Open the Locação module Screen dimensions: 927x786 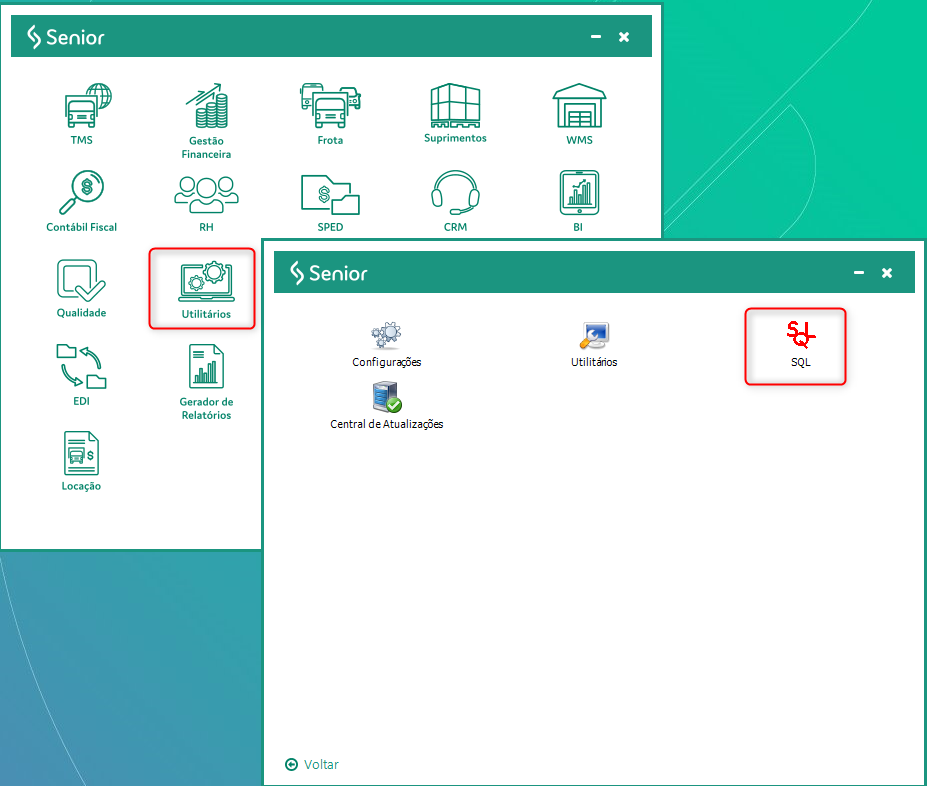pos(82,461)
